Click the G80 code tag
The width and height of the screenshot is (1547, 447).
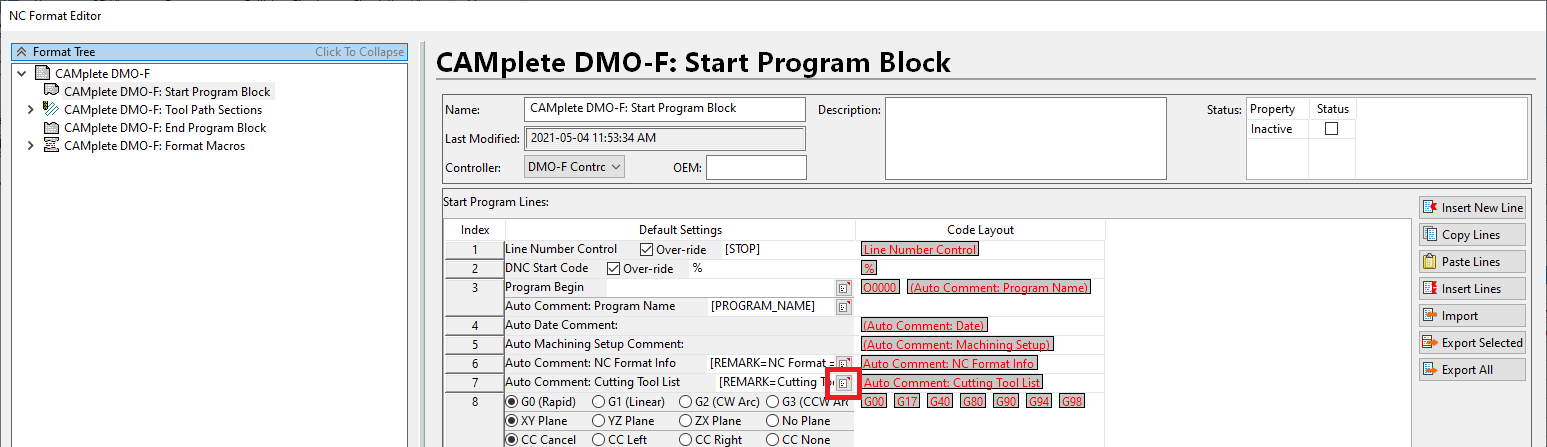(x=973, y=402)
